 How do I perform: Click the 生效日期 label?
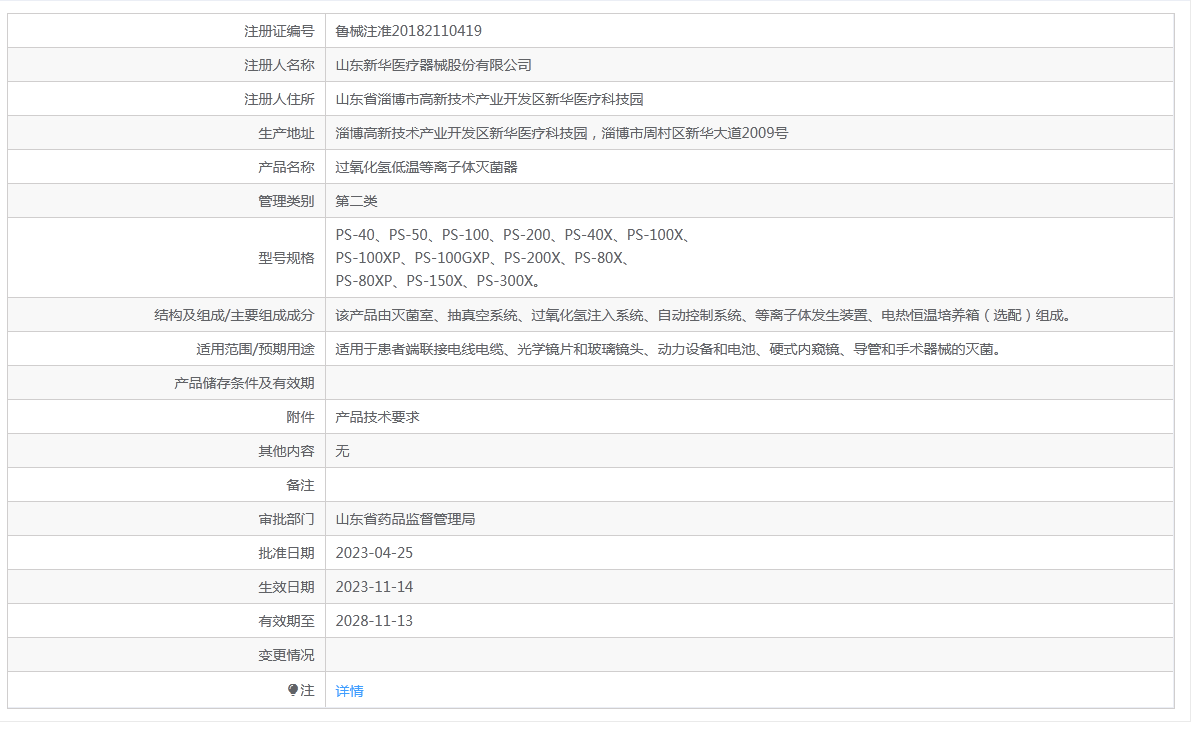pos(286,587)
